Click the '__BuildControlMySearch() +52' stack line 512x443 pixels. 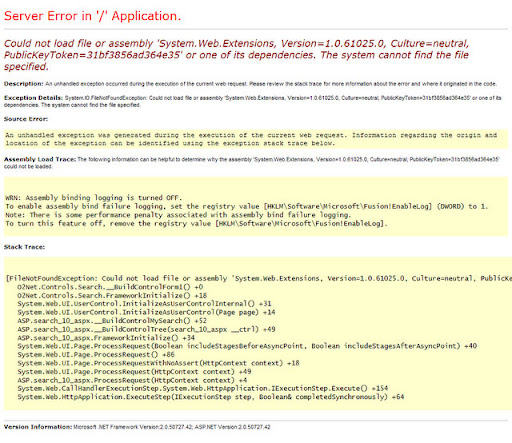[112, 321]
